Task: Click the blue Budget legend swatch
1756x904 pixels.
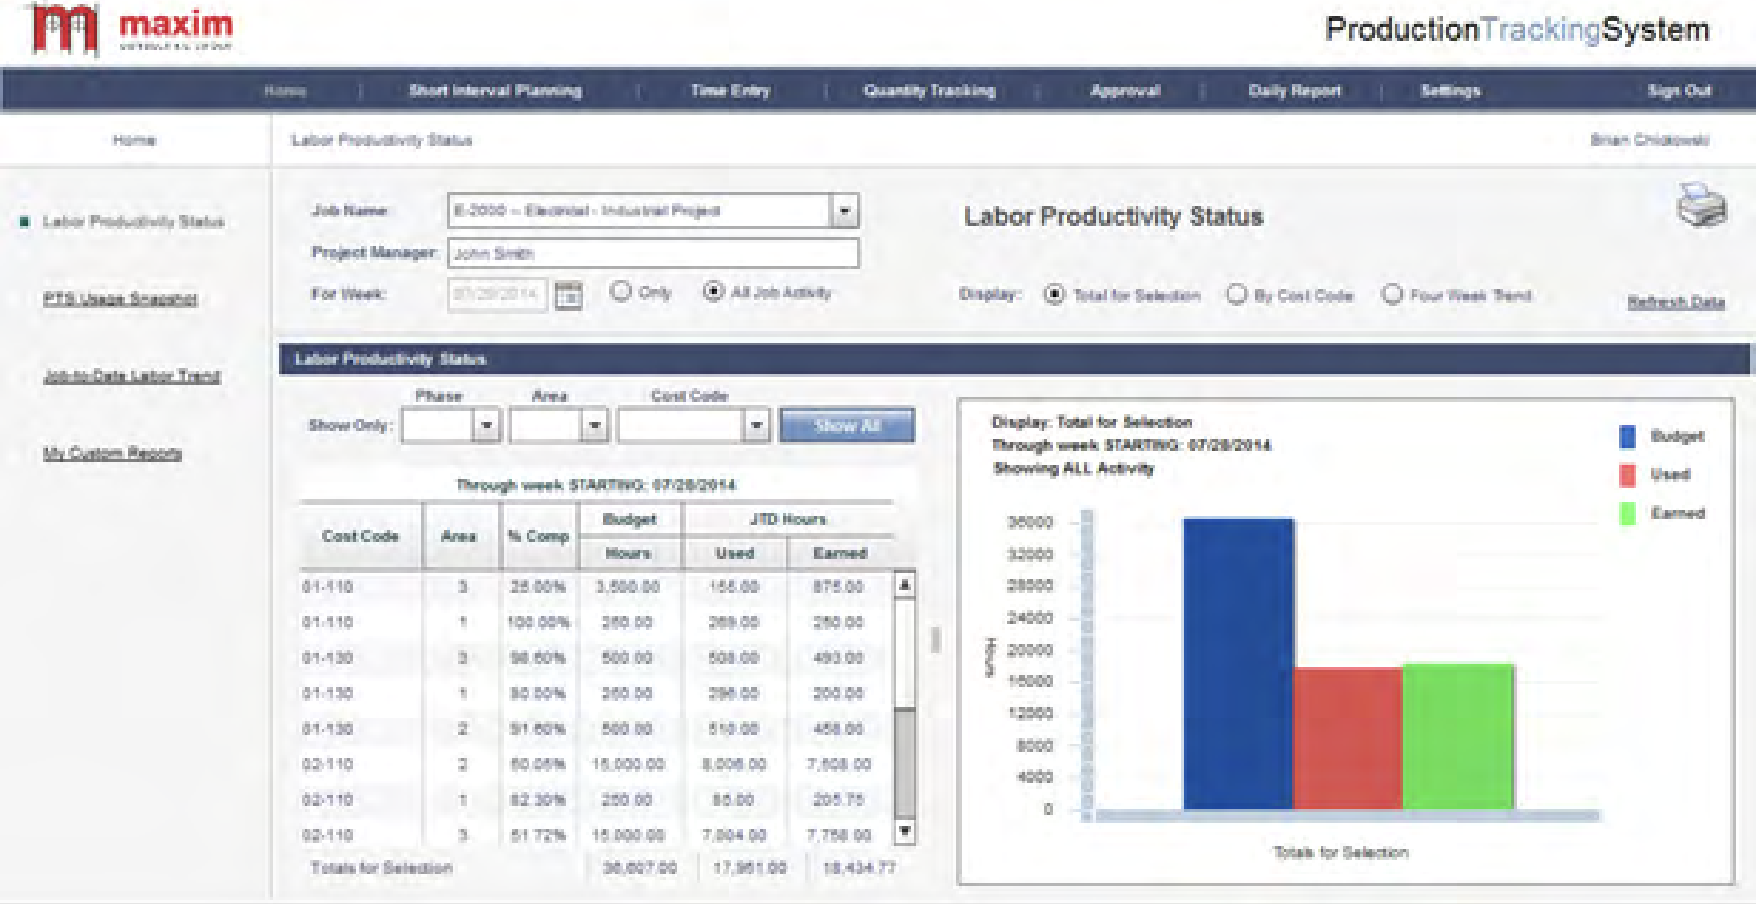Action: [1627, 436]
